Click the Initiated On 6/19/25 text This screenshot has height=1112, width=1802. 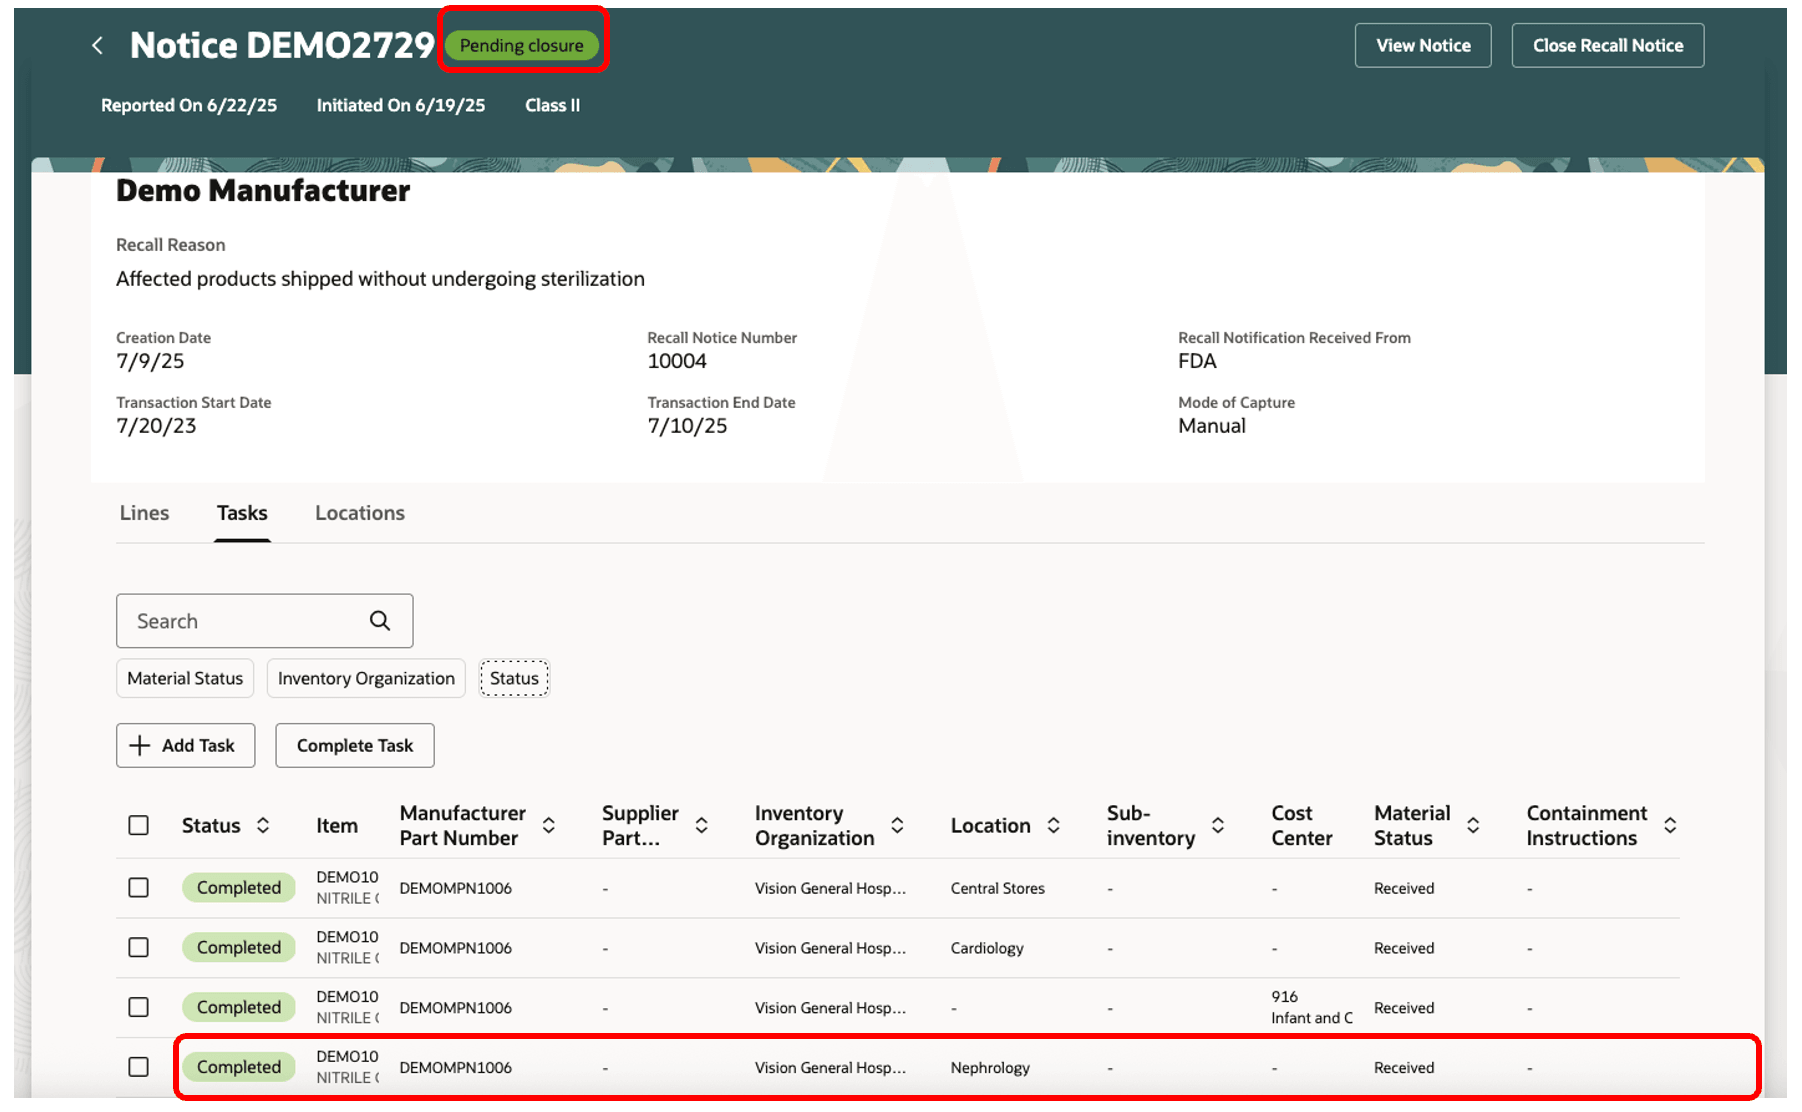pos(401,105)
